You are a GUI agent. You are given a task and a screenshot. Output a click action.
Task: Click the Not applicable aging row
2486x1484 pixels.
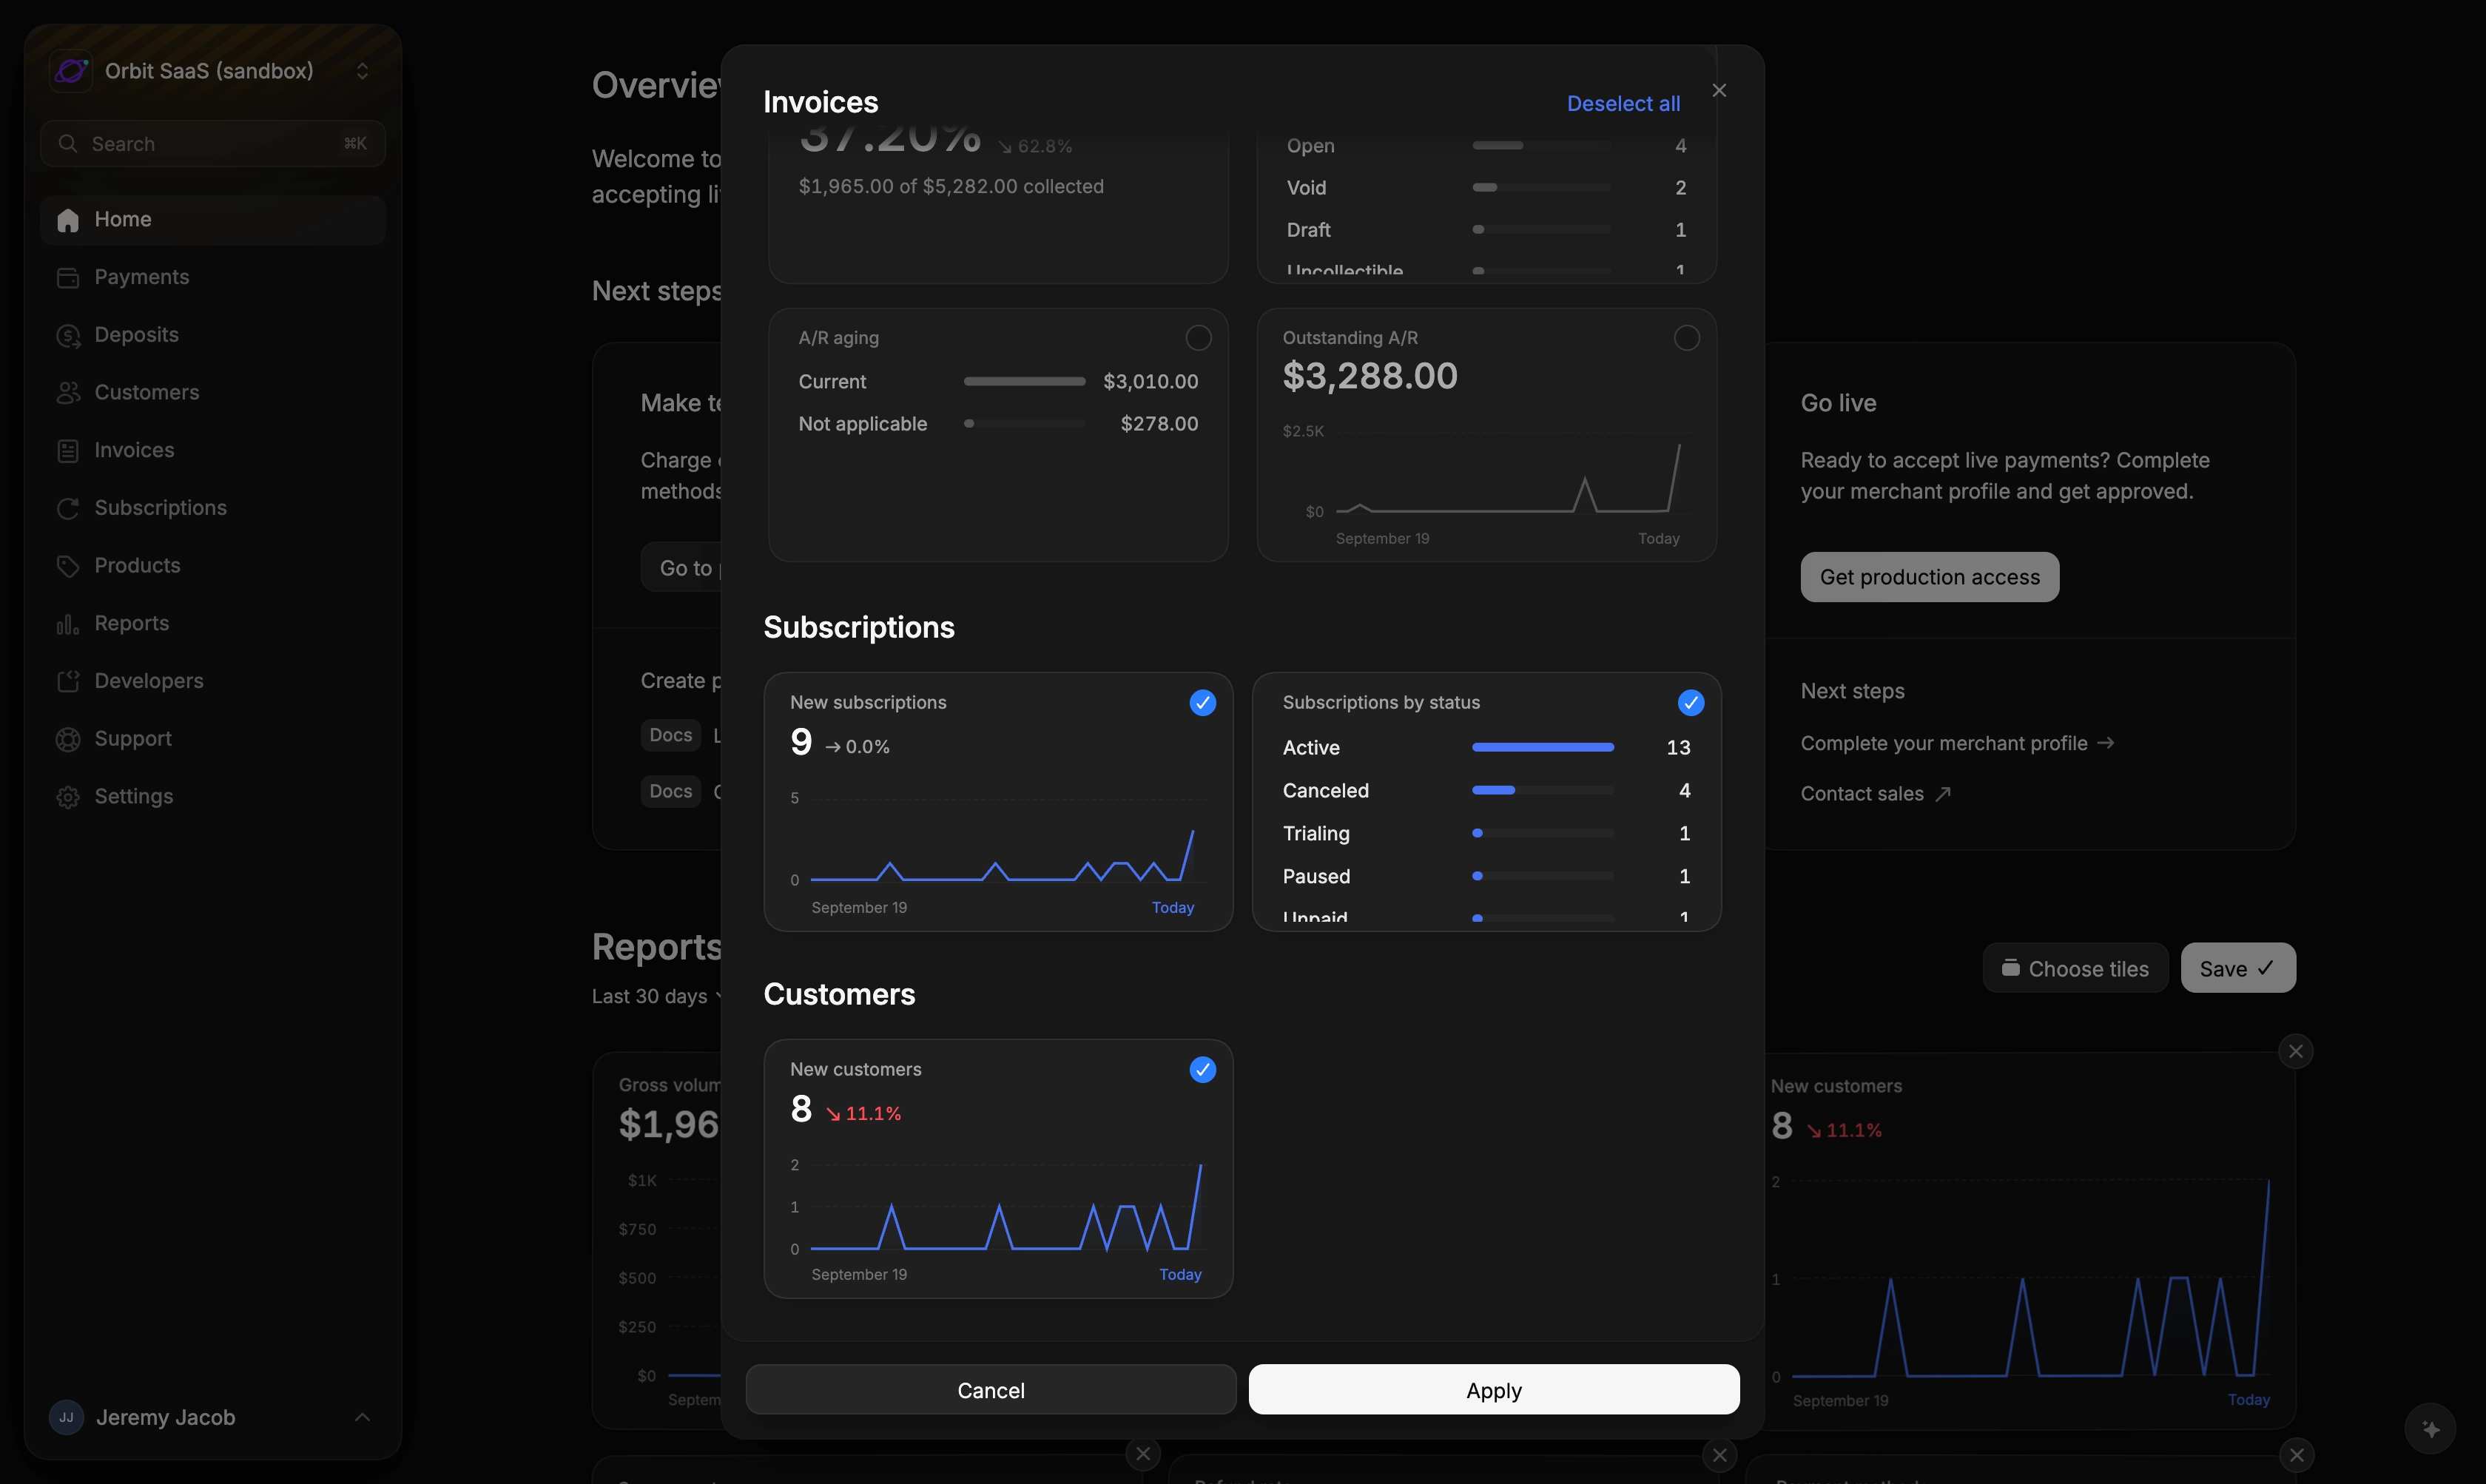click(998, 423)
